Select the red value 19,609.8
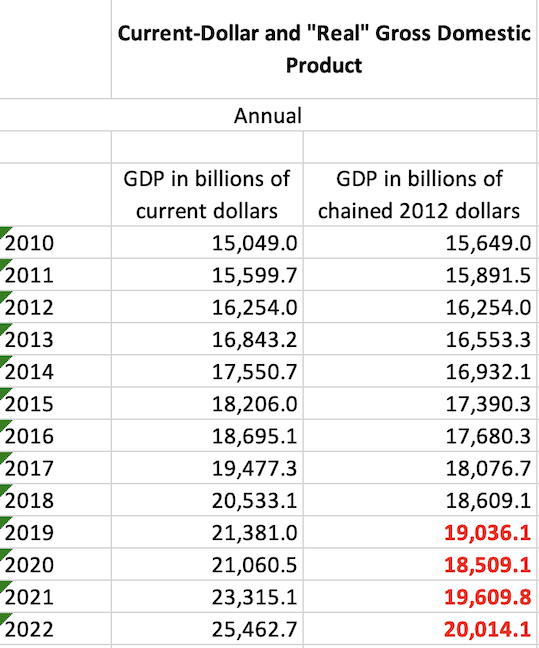The height and width of the screenshot is (648, 539). point(420,597)
